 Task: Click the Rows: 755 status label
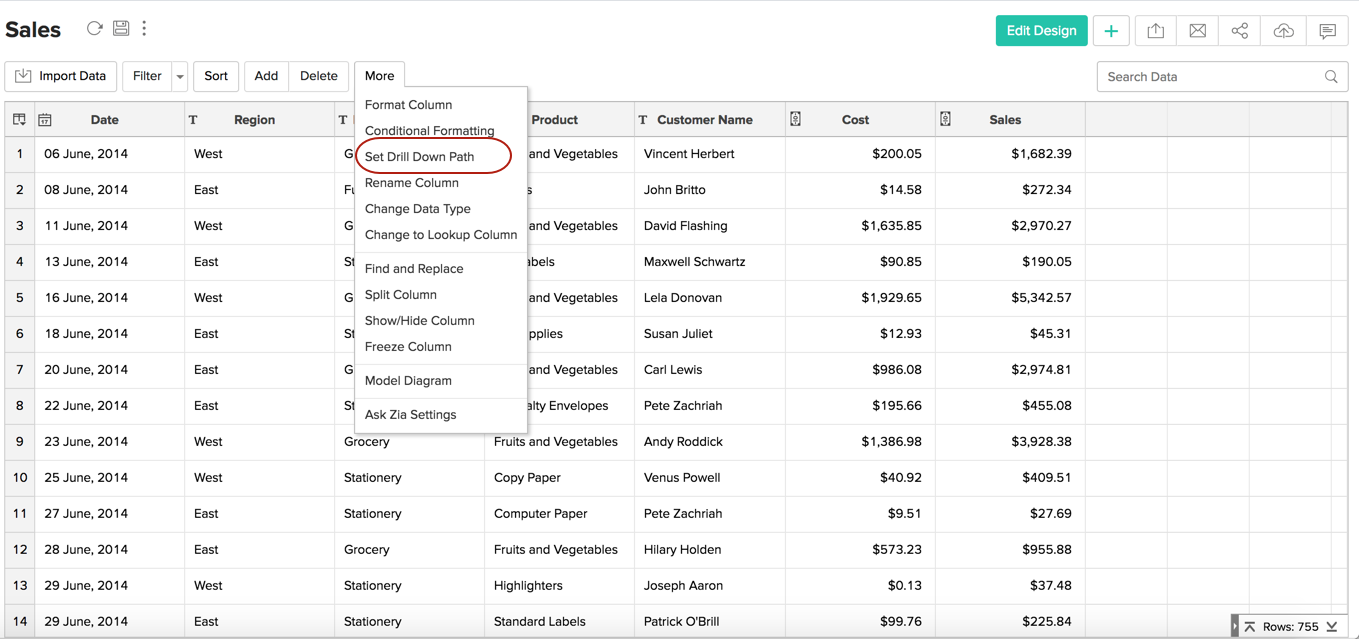(1291, 627)
